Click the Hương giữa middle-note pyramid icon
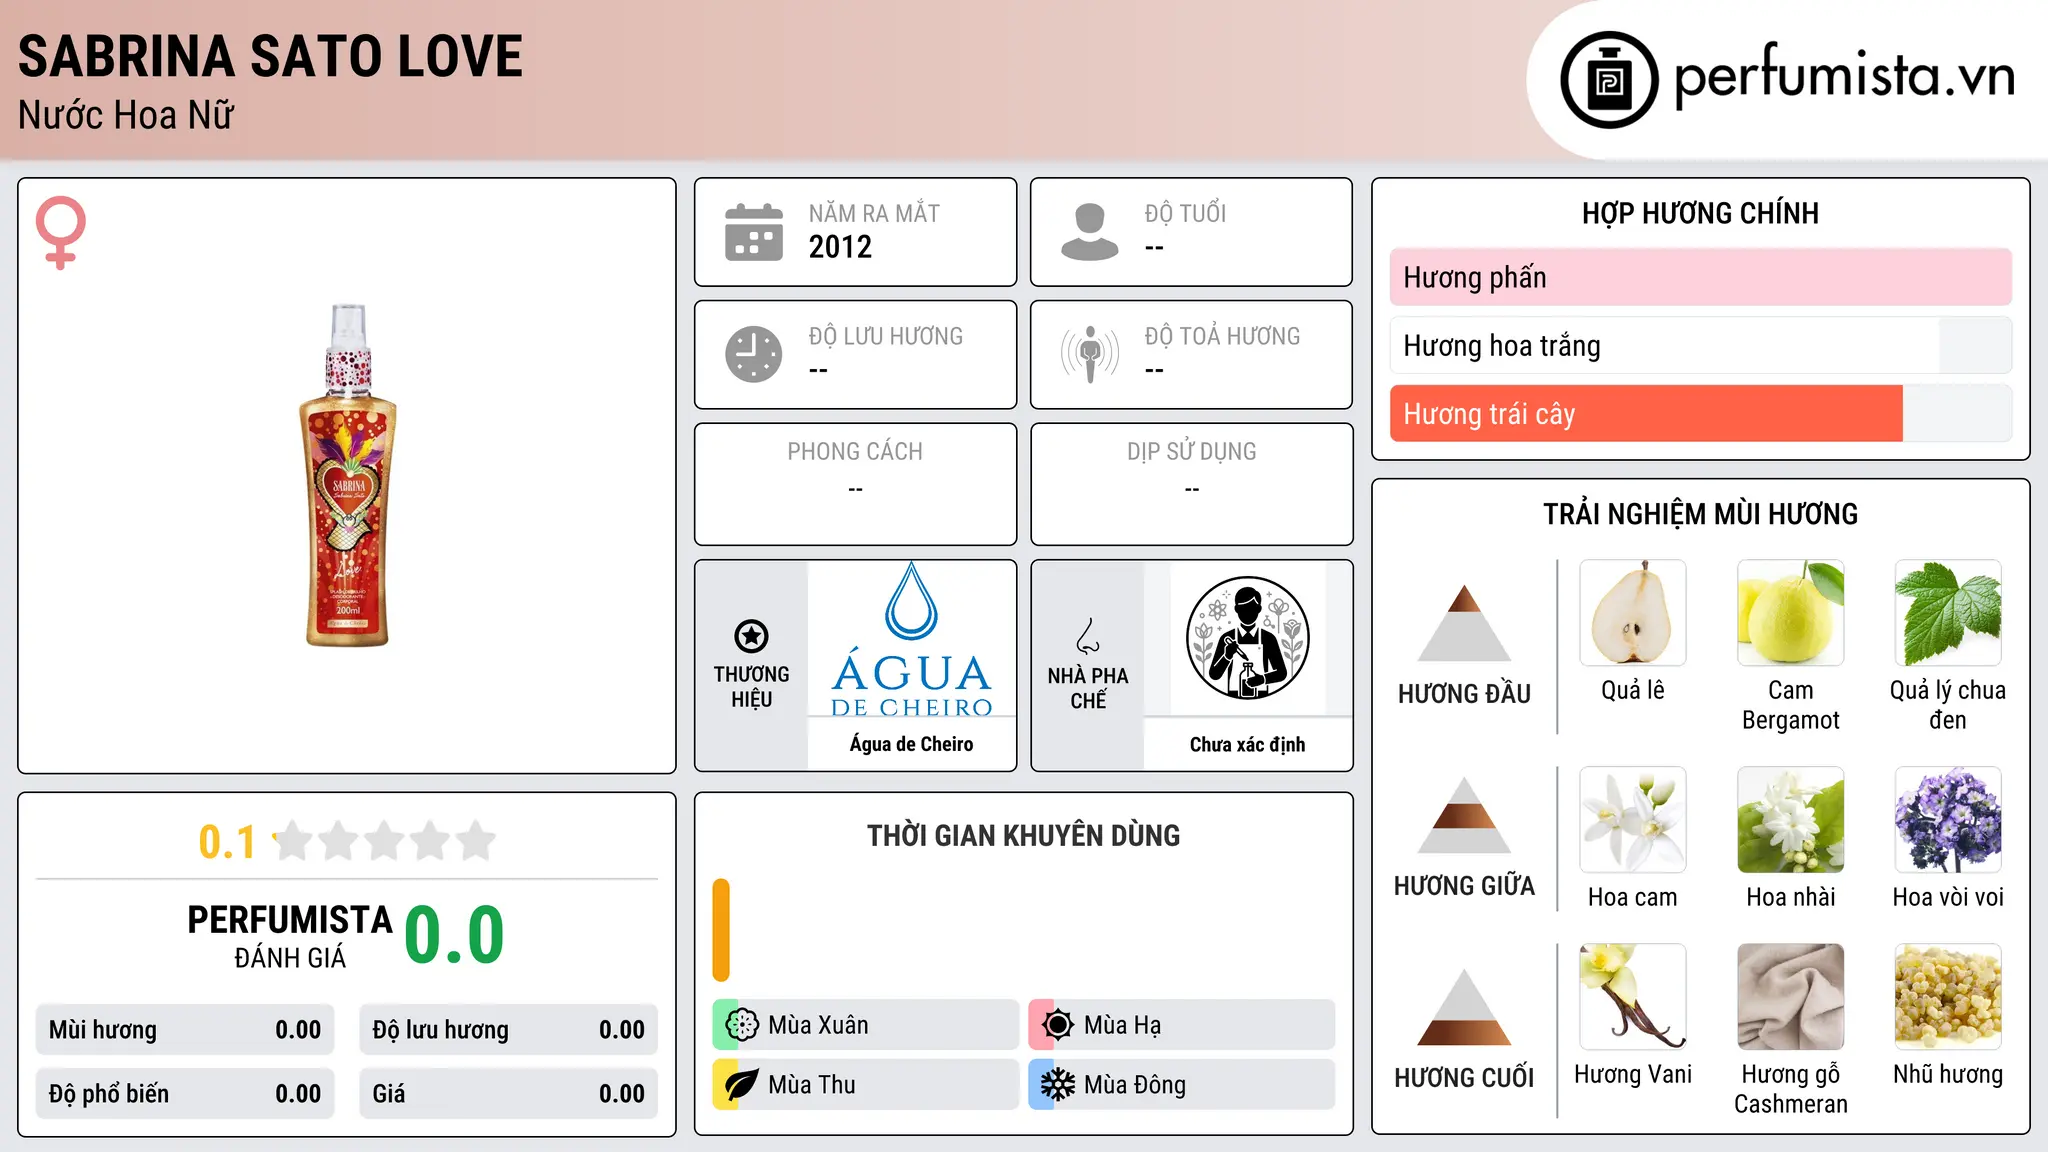The image size is (2048, 1152). (1464, 814)
